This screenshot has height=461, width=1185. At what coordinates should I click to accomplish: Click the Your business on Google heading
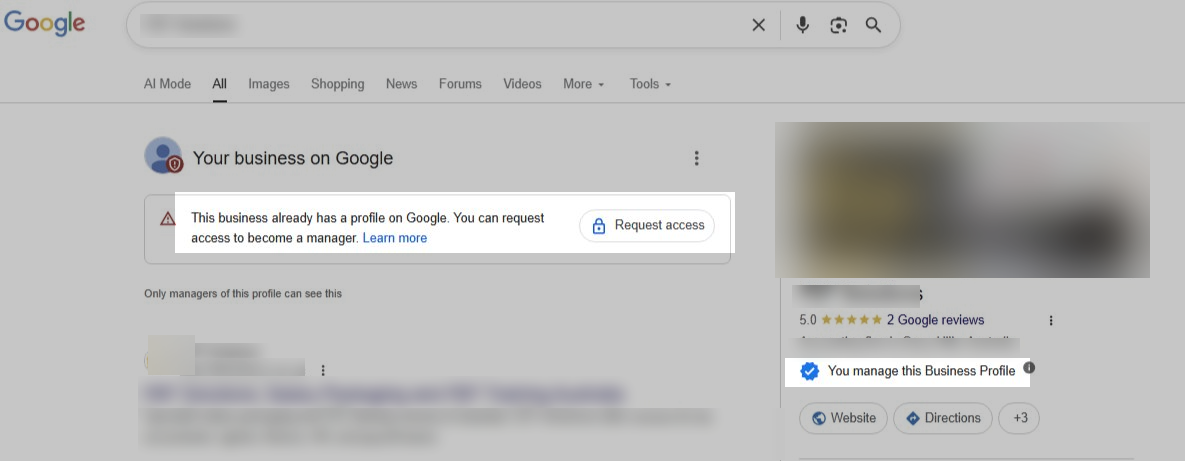tap(292, 158)
